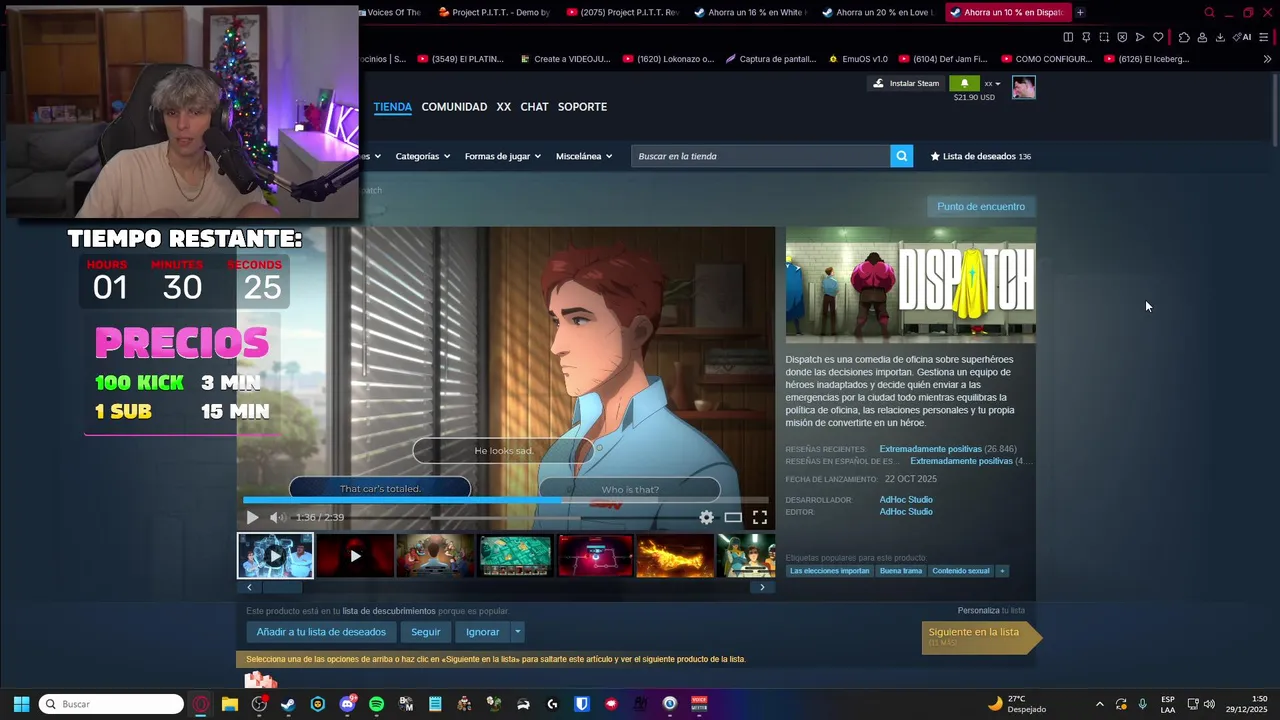Screen dimensions: 1280x720
Task: Show more bookmarks chevron
Action: [1267, 59]
